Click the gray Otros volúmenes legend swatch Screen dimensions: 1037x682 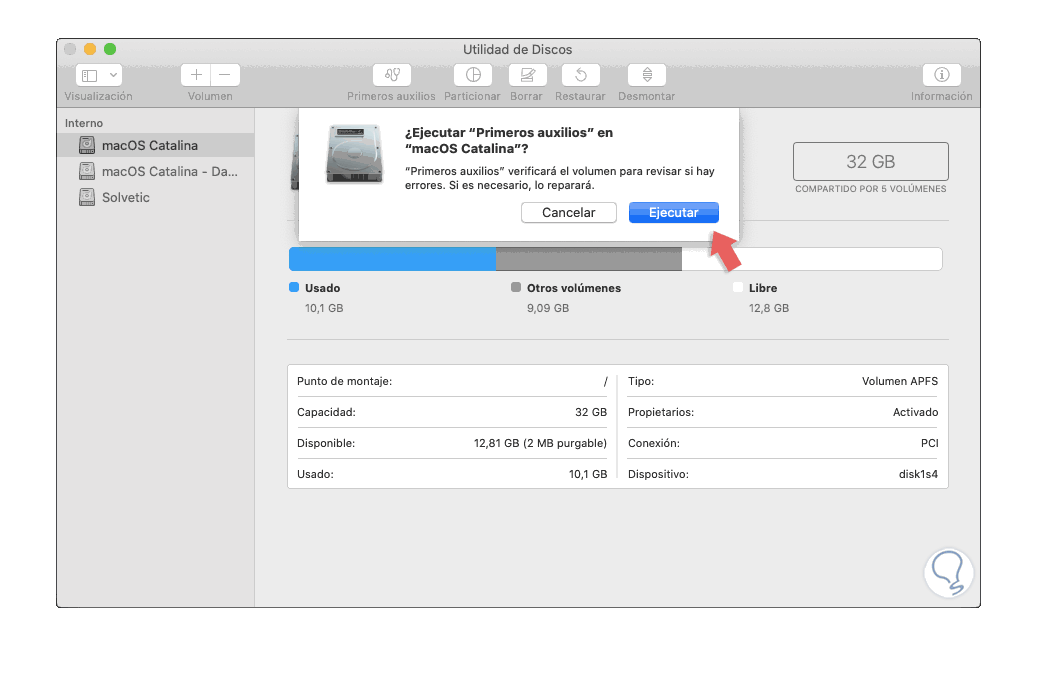(516, 287)
